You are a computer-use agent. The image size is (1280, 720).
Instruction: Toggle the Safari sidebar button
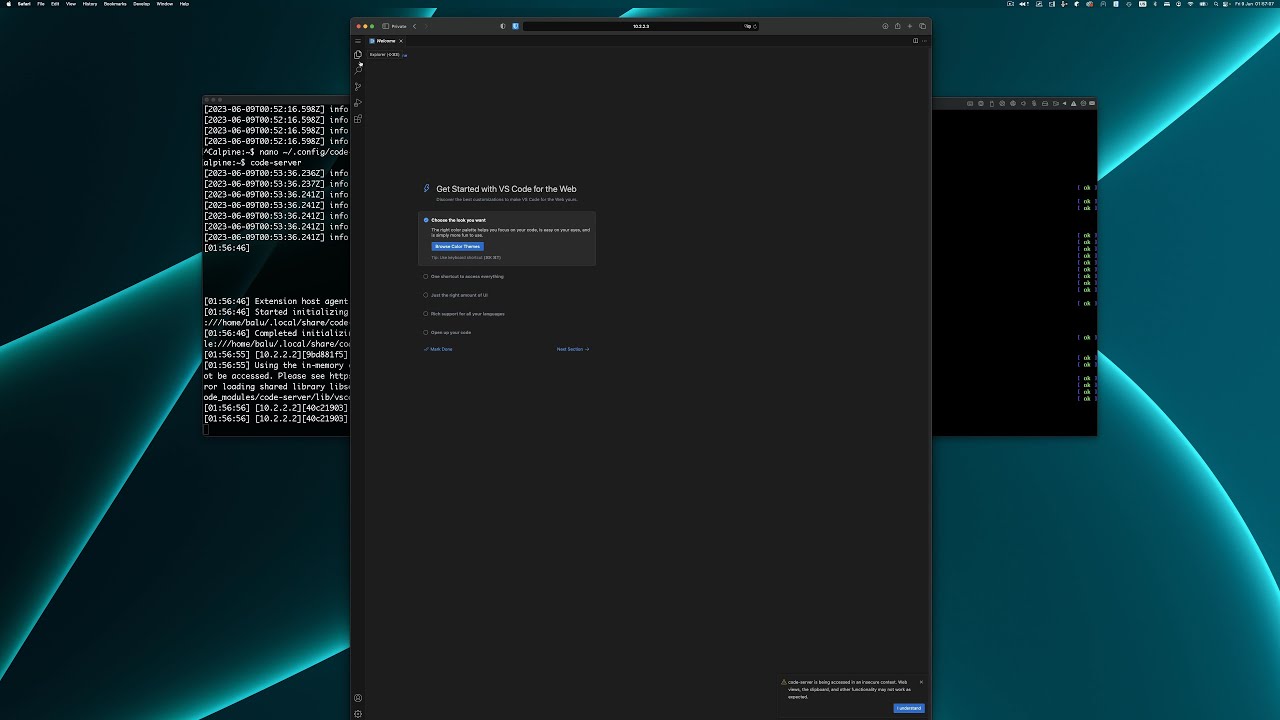(x=386, y=26)
